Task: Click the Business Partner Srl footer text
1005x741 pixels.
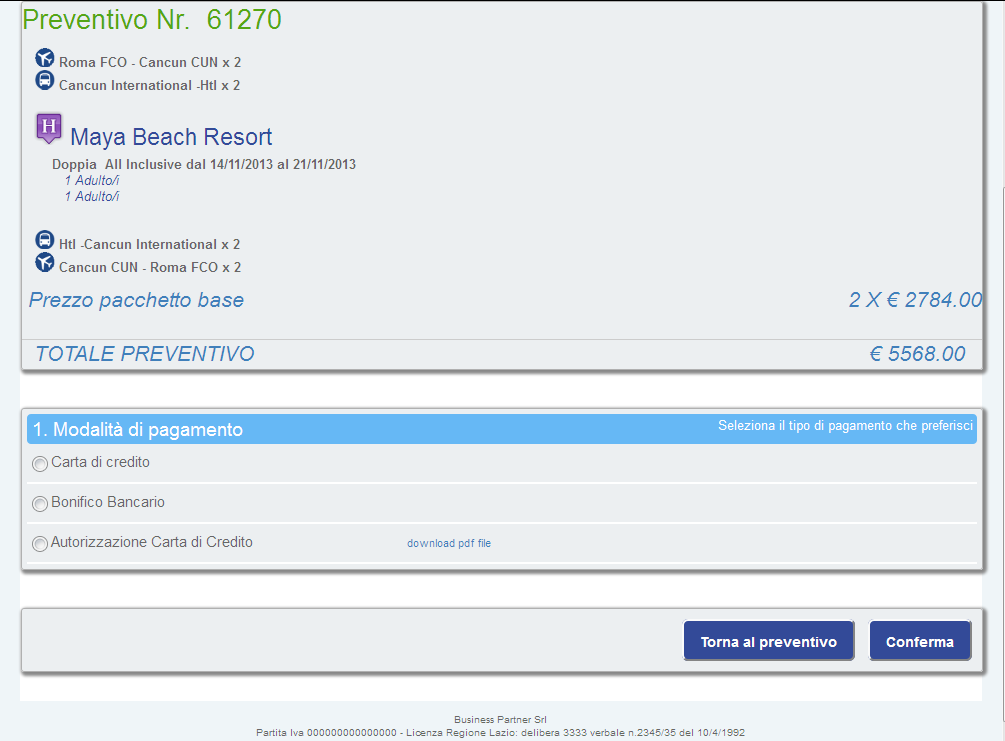Action: pos(501,720)
